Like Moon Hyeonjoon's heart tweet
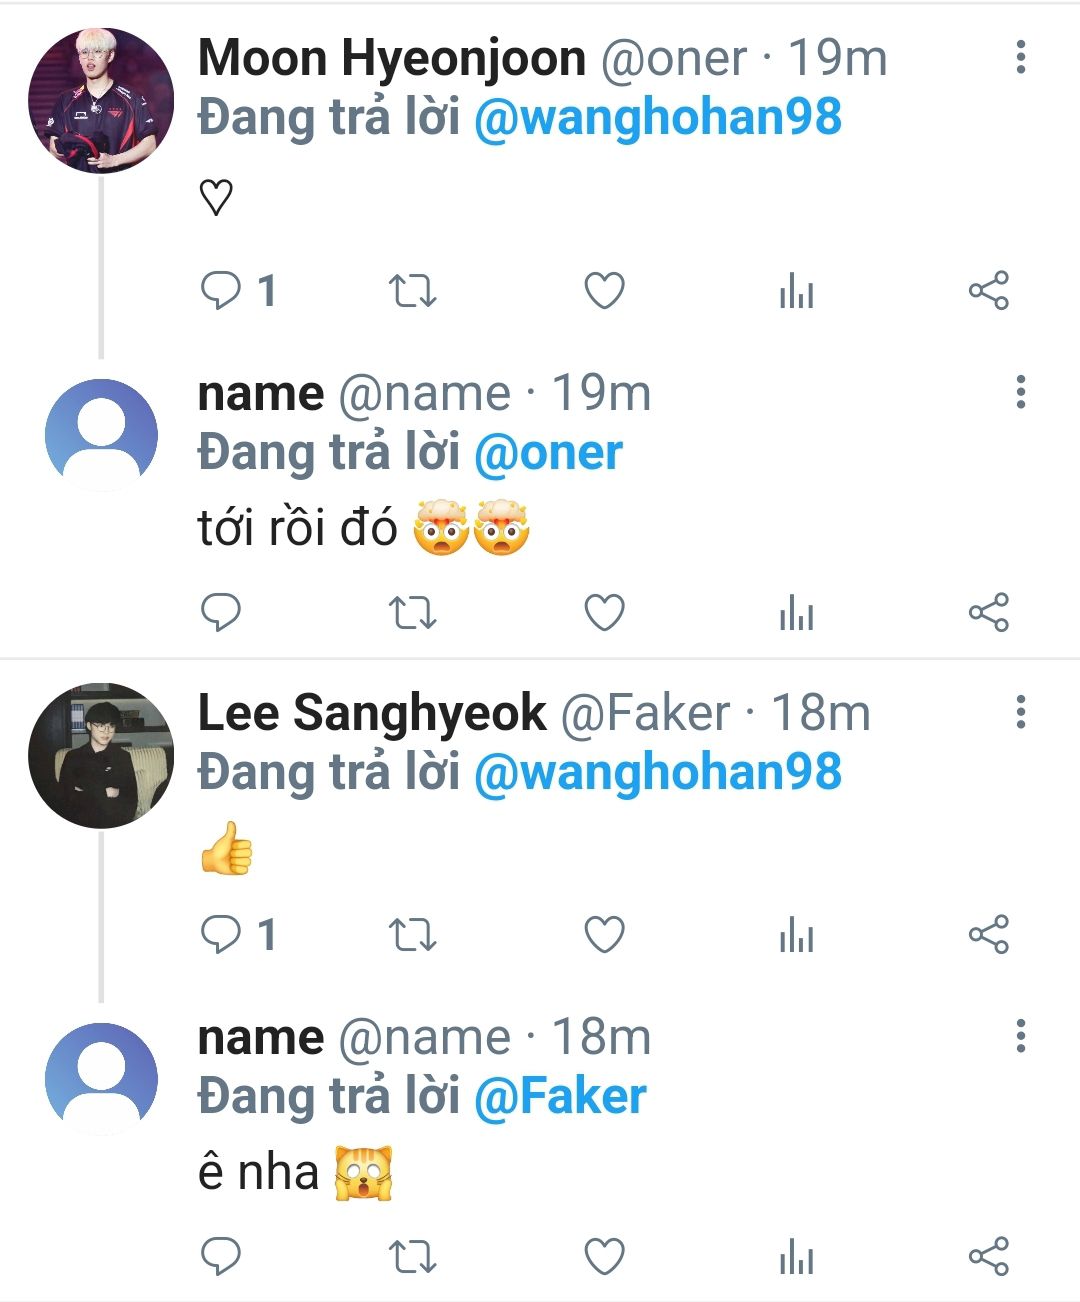 604,291
